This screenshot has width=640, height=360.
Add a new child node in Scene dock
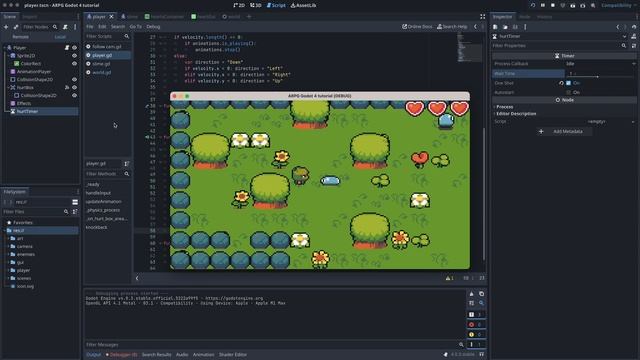point(6,27)
